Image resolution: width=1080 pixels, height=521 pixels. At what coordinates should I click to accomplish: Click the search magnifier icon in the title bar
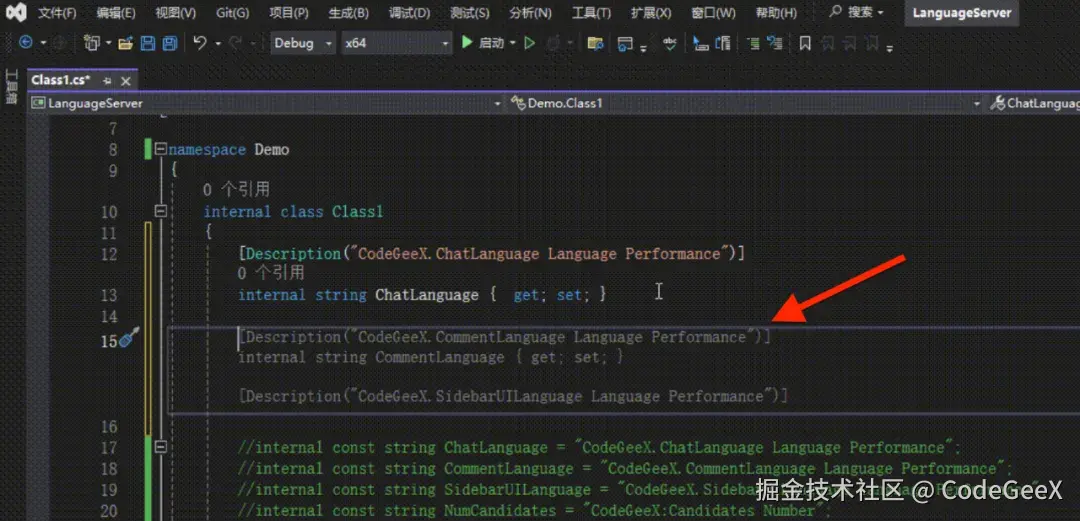(835, 12)
